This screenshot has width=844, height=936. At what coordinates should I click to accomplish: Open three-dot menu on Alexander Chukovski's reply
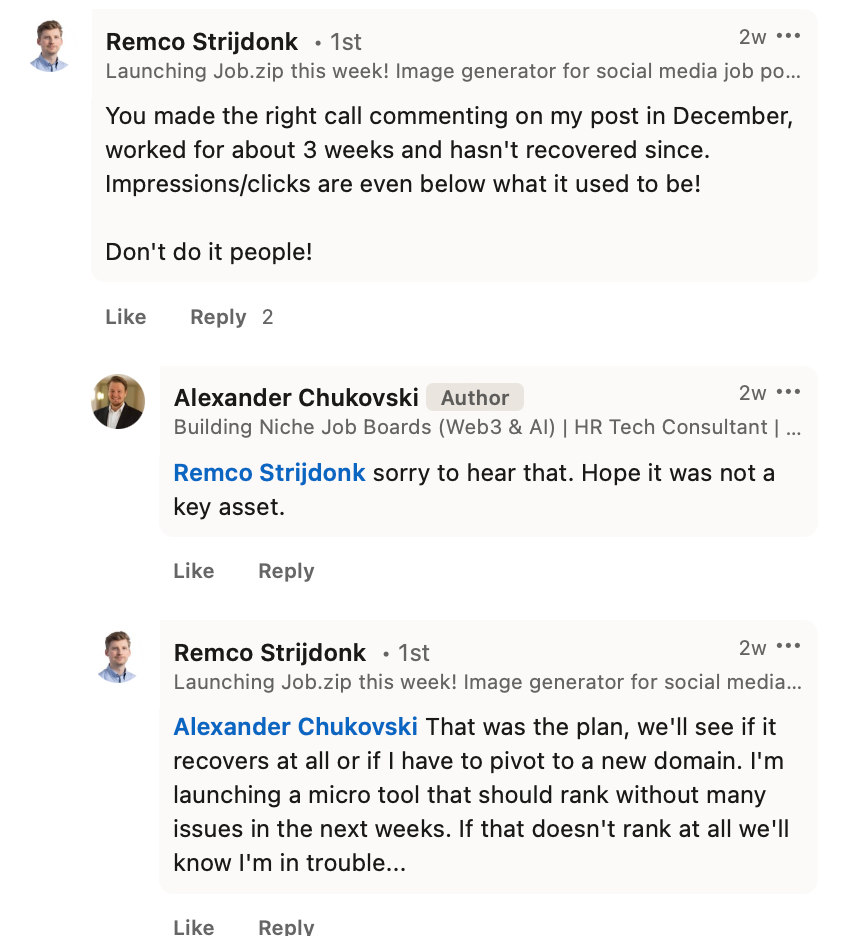pyautogui.click(x=789, y=392)
